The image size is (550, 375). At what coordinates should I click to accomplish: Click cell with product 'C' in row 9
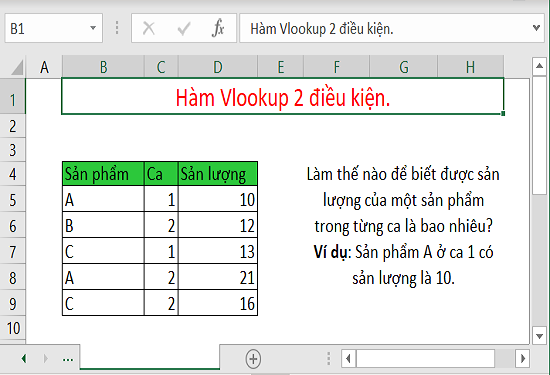click(103, 303)
